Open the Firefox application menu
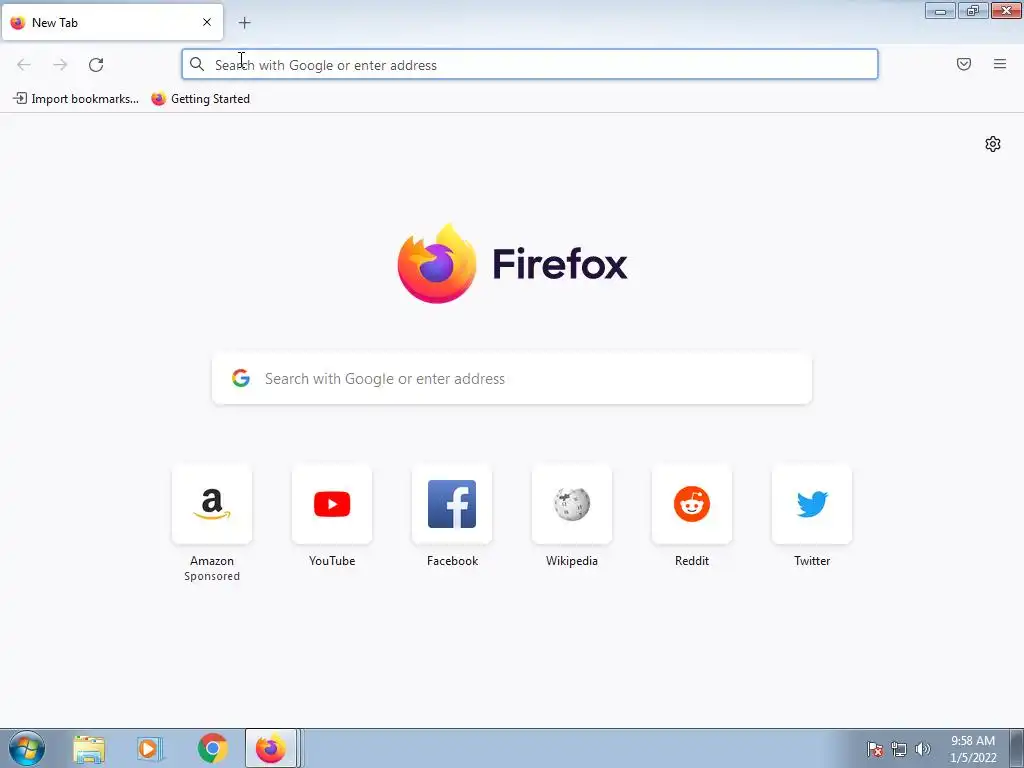The image size is (1024, 768). [1000, 64]
